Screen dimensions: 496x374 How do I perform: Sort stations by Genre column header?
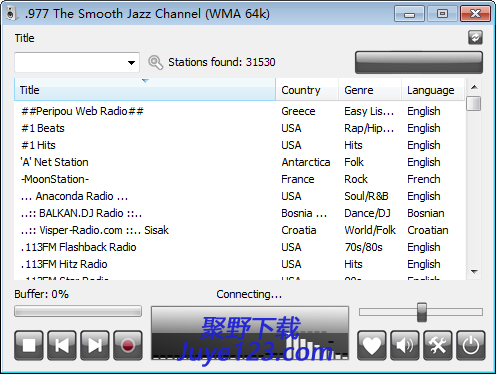point(370,90)
